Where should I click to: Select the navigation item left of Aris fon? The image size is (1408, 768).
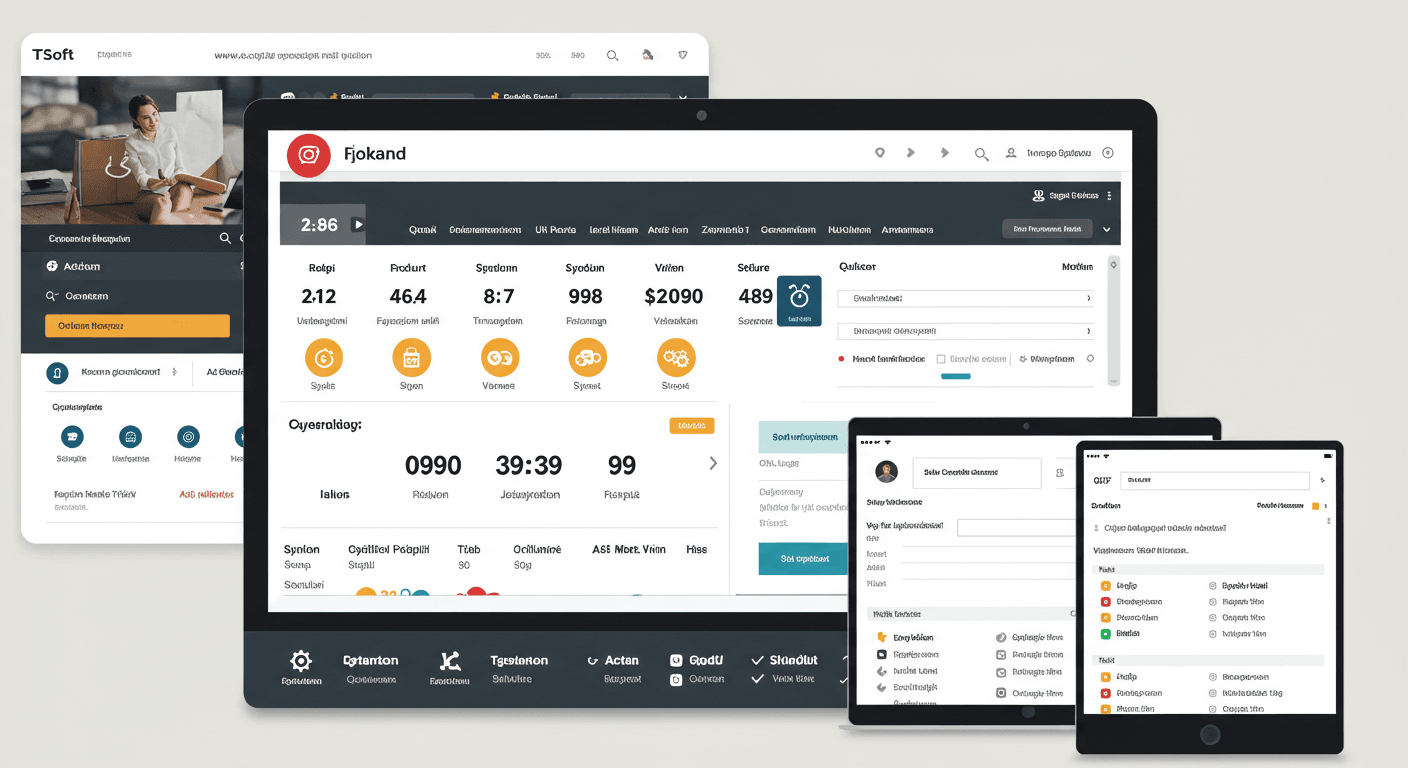(x=613, y=230)
